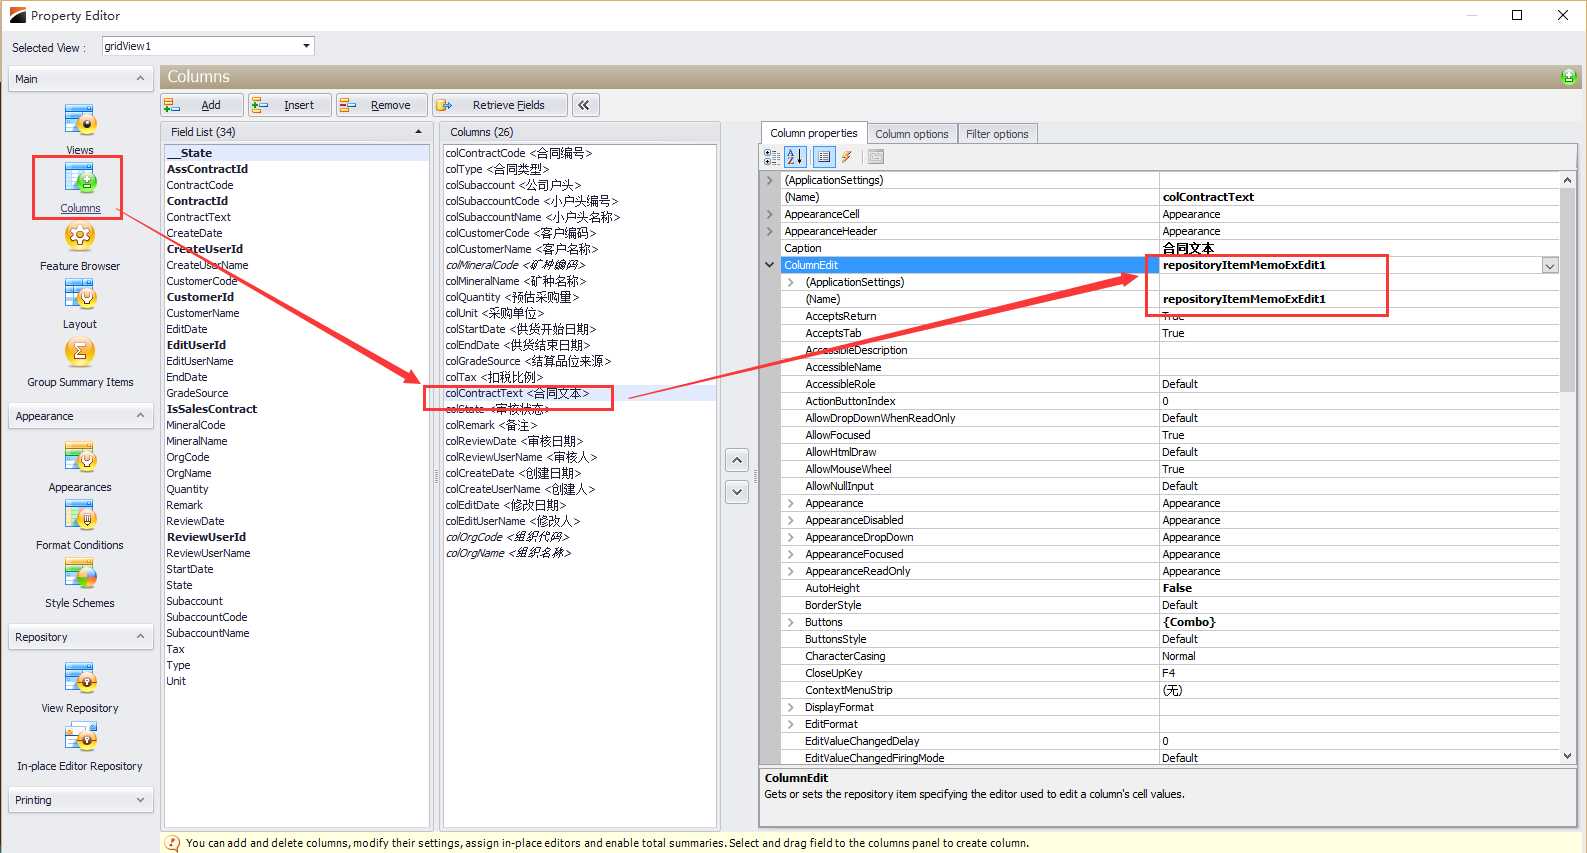1587x853 pixels.
Task: Expand the AppearanceCell property node
Action: click(769, 214)
